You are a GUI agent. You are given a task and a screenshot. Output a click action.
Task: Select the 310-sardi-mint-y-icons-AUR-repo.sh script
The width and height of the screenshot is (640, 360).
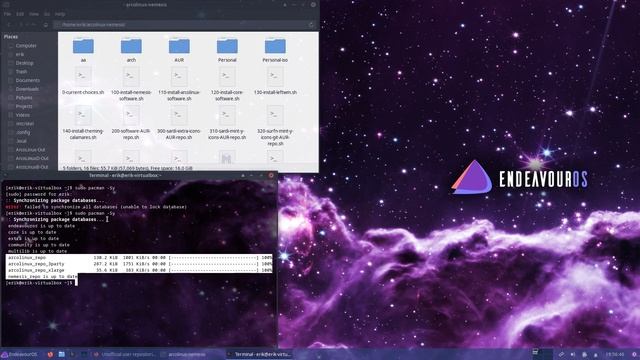227,123
